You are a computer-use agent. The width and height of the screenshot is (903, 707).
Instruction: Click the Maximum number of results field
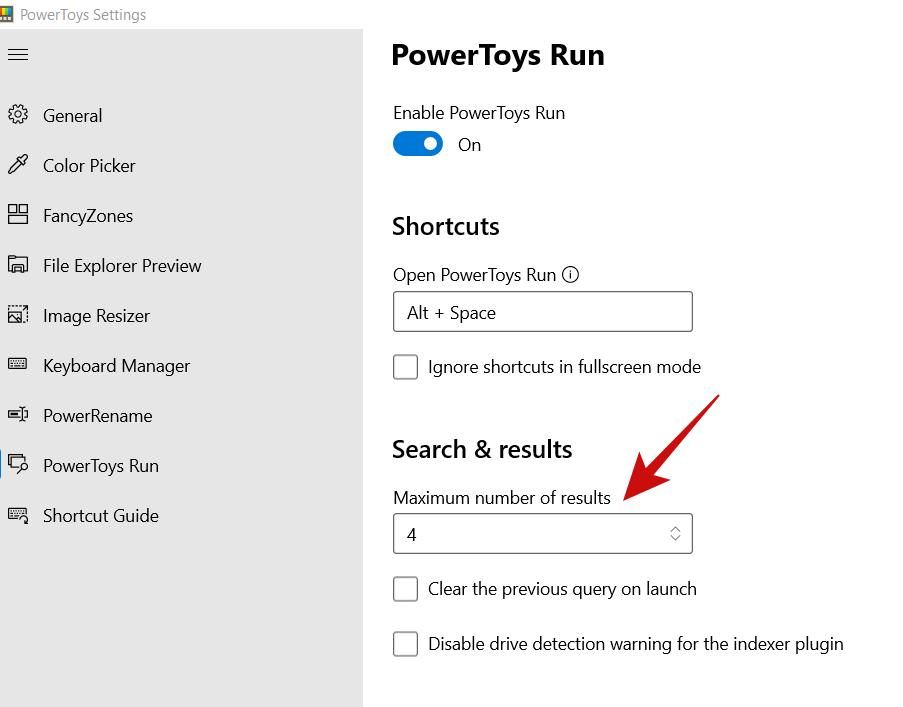pos(543,534)
